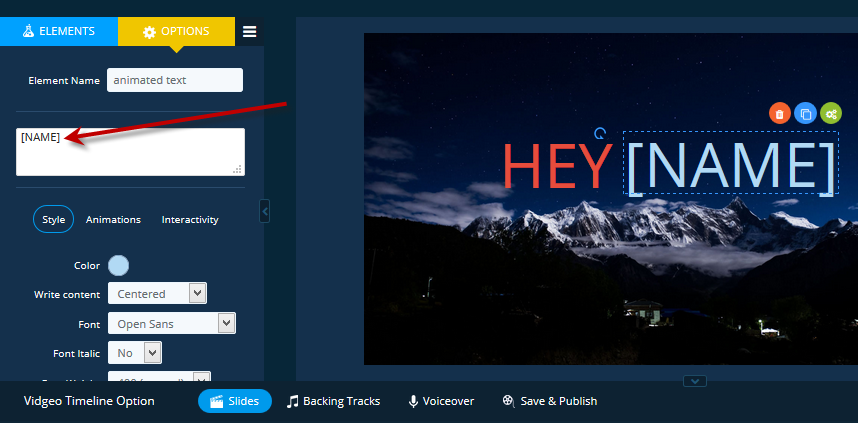The image size is (858, 423).
Task: Click the Save & Publish film reel icon
Action: tap(508, 401)
